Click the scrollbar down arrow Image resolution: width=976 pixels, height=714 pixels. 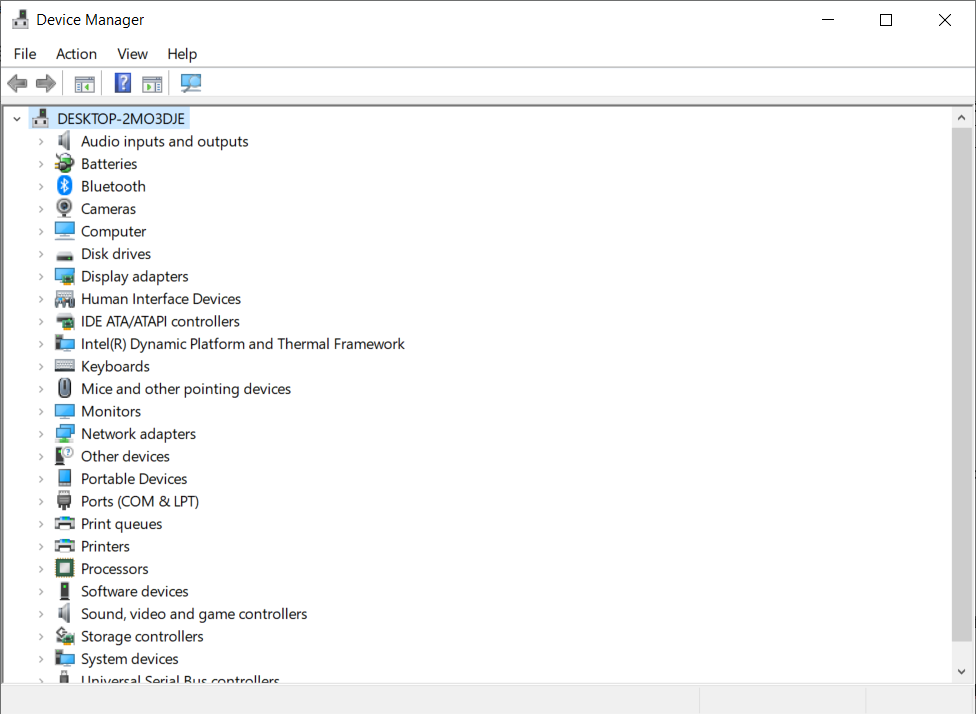(x=961, y=672)
